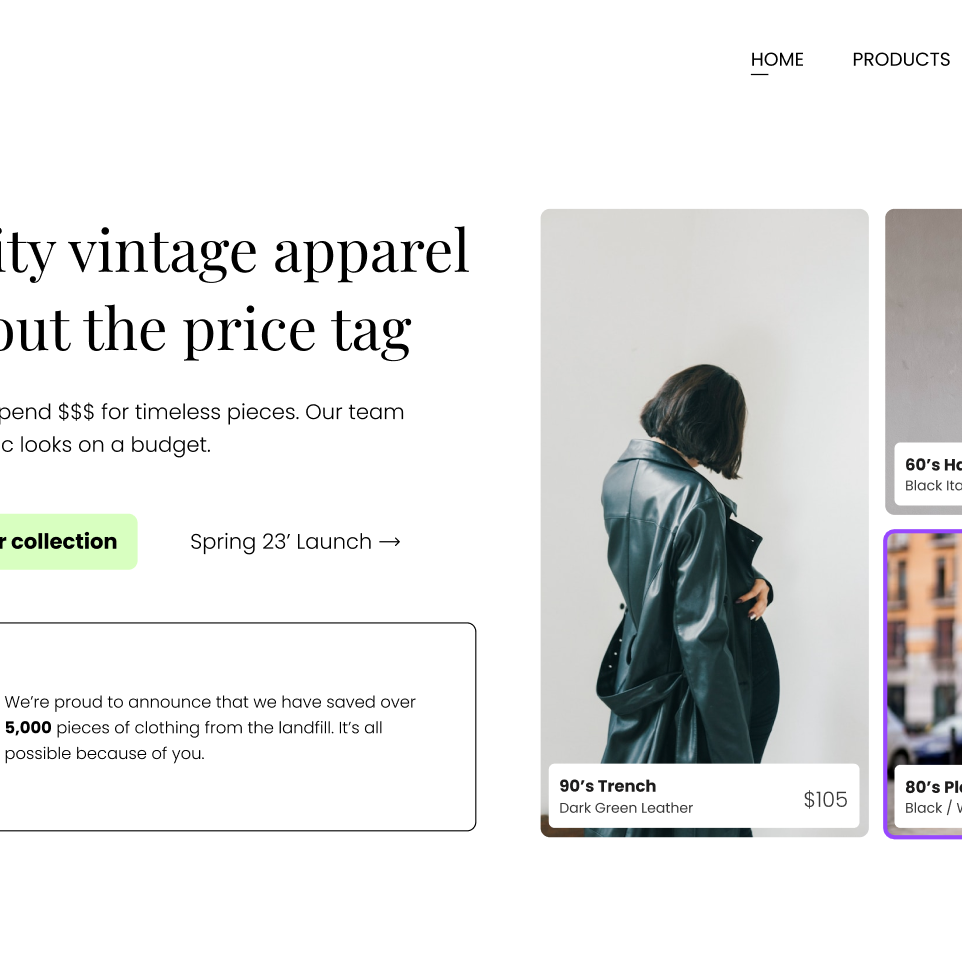Click the $105 price label
Screen dimensions: 962x962
click(825, 799)
